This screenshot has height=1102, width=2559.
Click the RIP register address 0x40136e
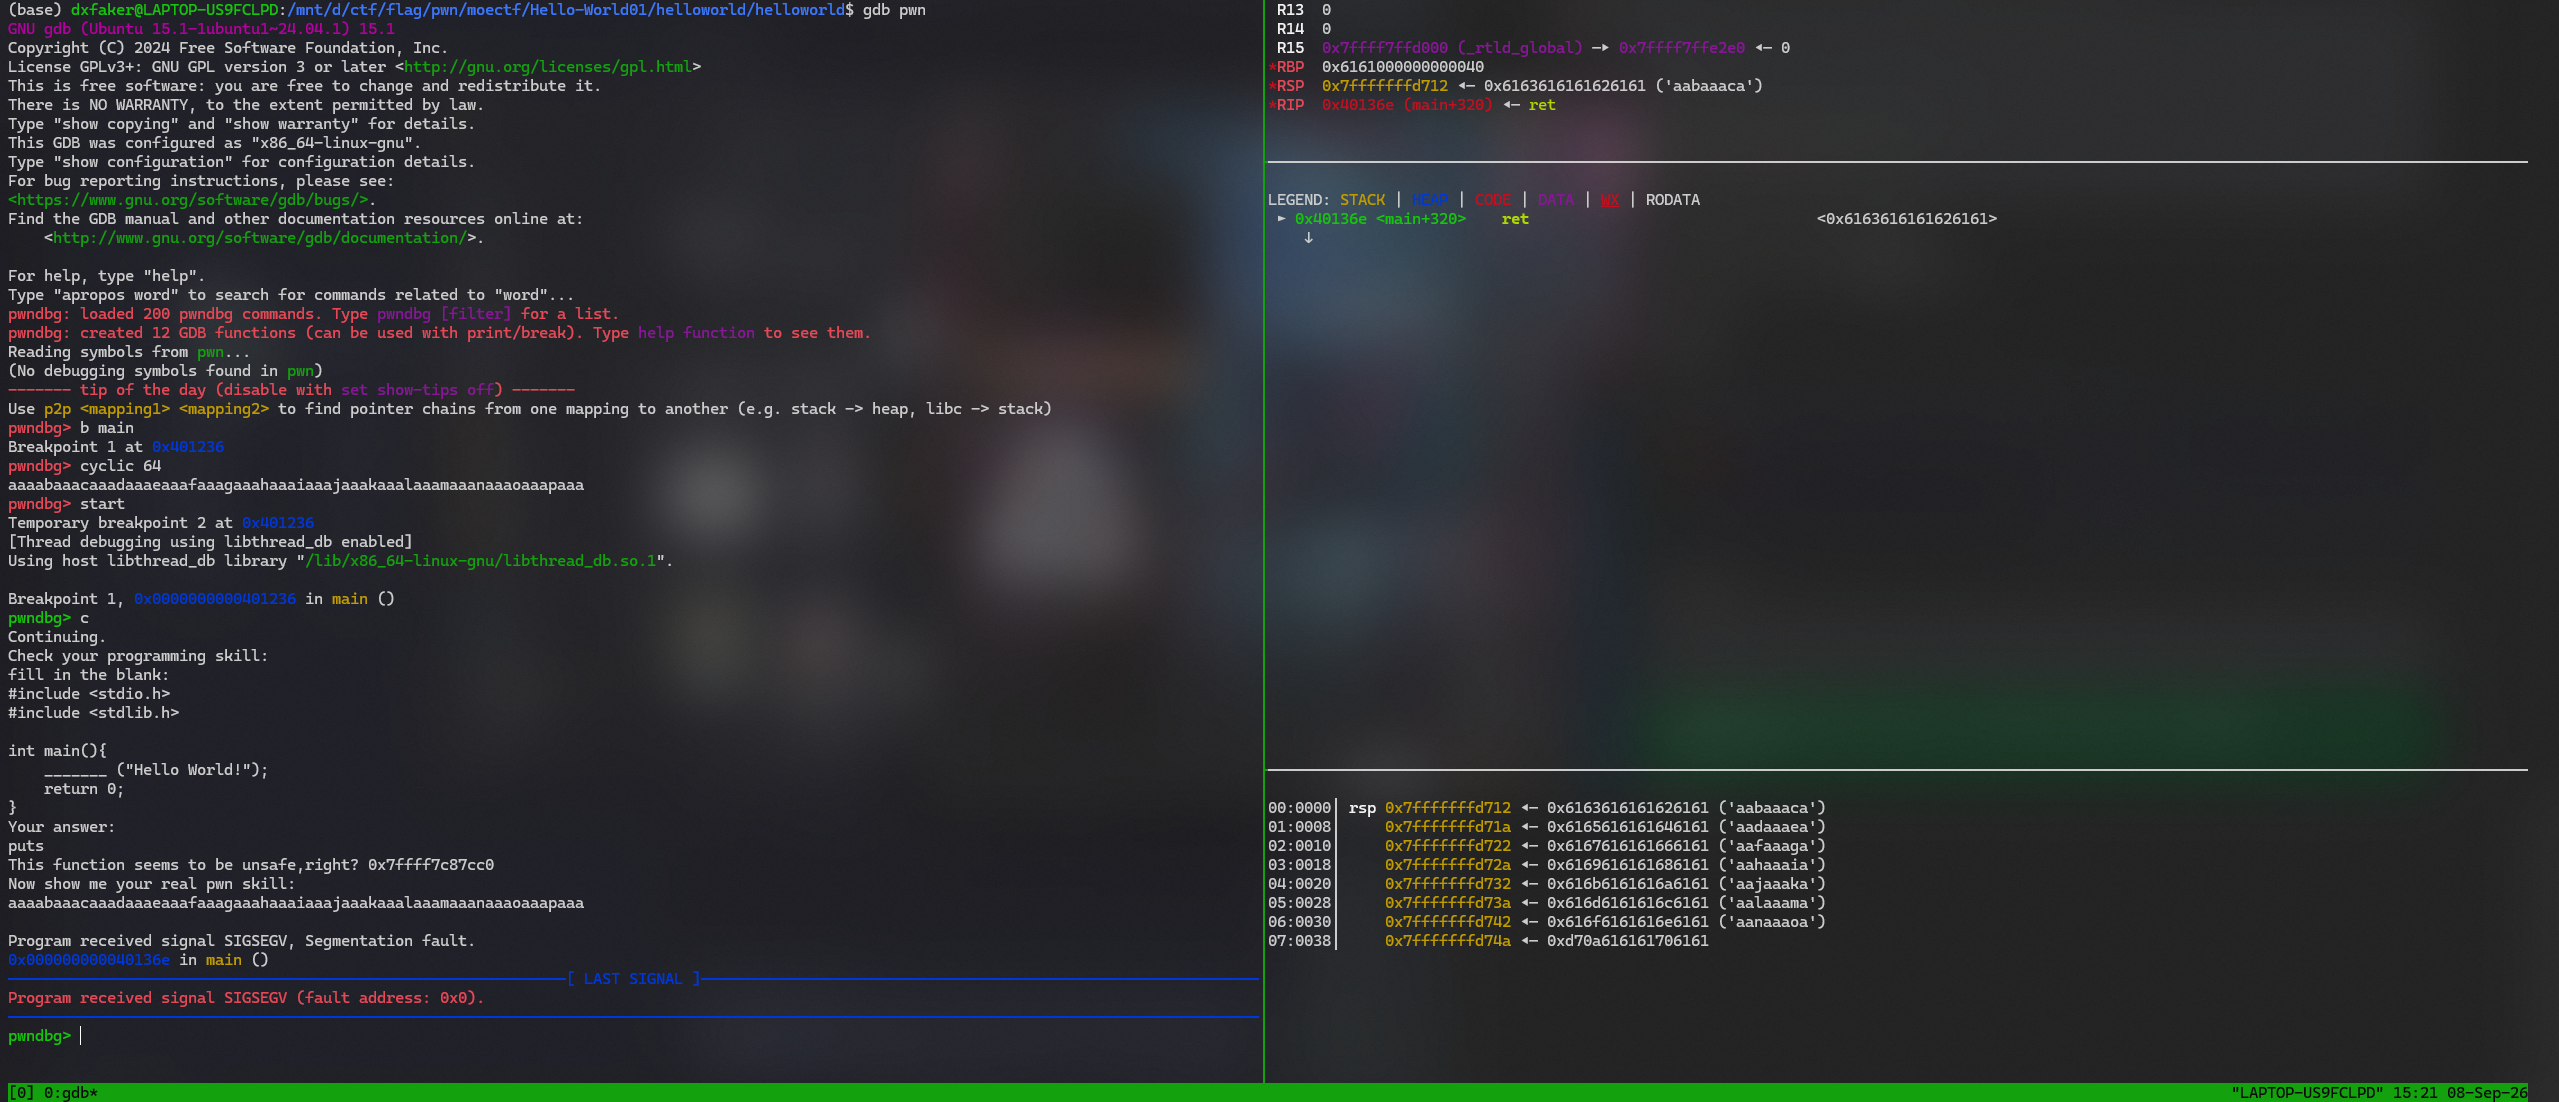pos(1358,105)
